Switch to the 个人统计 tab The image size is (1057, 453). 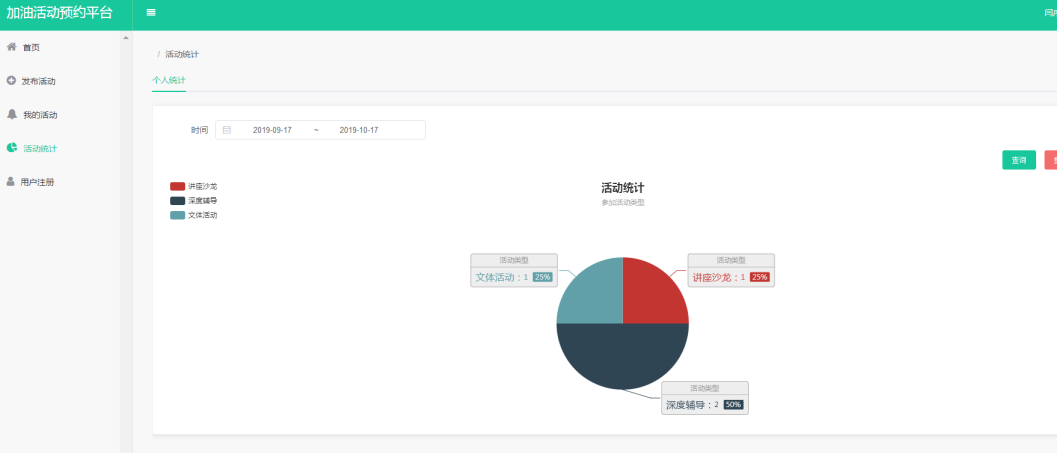point(169,80)
